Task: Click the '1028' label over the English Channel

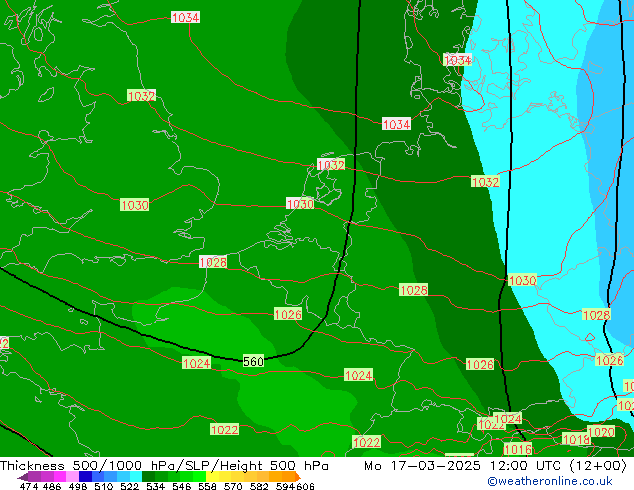Action: pyautogui.click(x=213, y=262)
